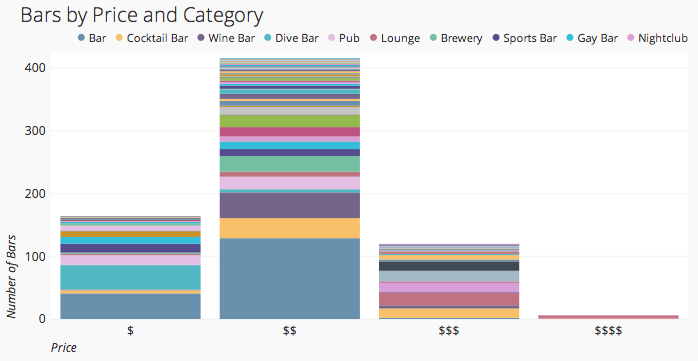Viewport: 698px width, 361px height.
Task: Select the light pink Pub segment in $ column
Action: [x=130, y=260]
